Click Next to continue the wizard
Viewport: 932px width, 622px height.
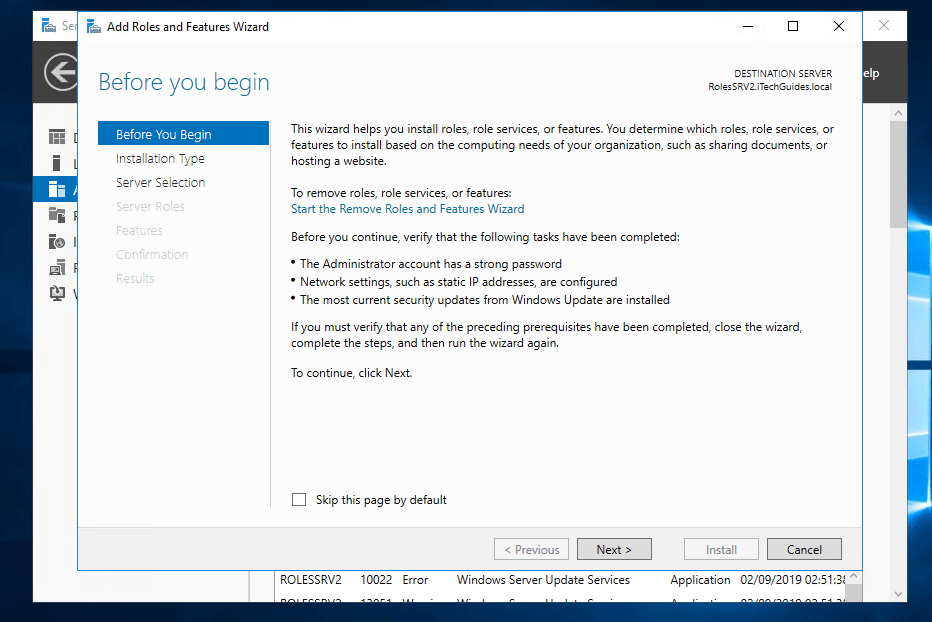613,548
